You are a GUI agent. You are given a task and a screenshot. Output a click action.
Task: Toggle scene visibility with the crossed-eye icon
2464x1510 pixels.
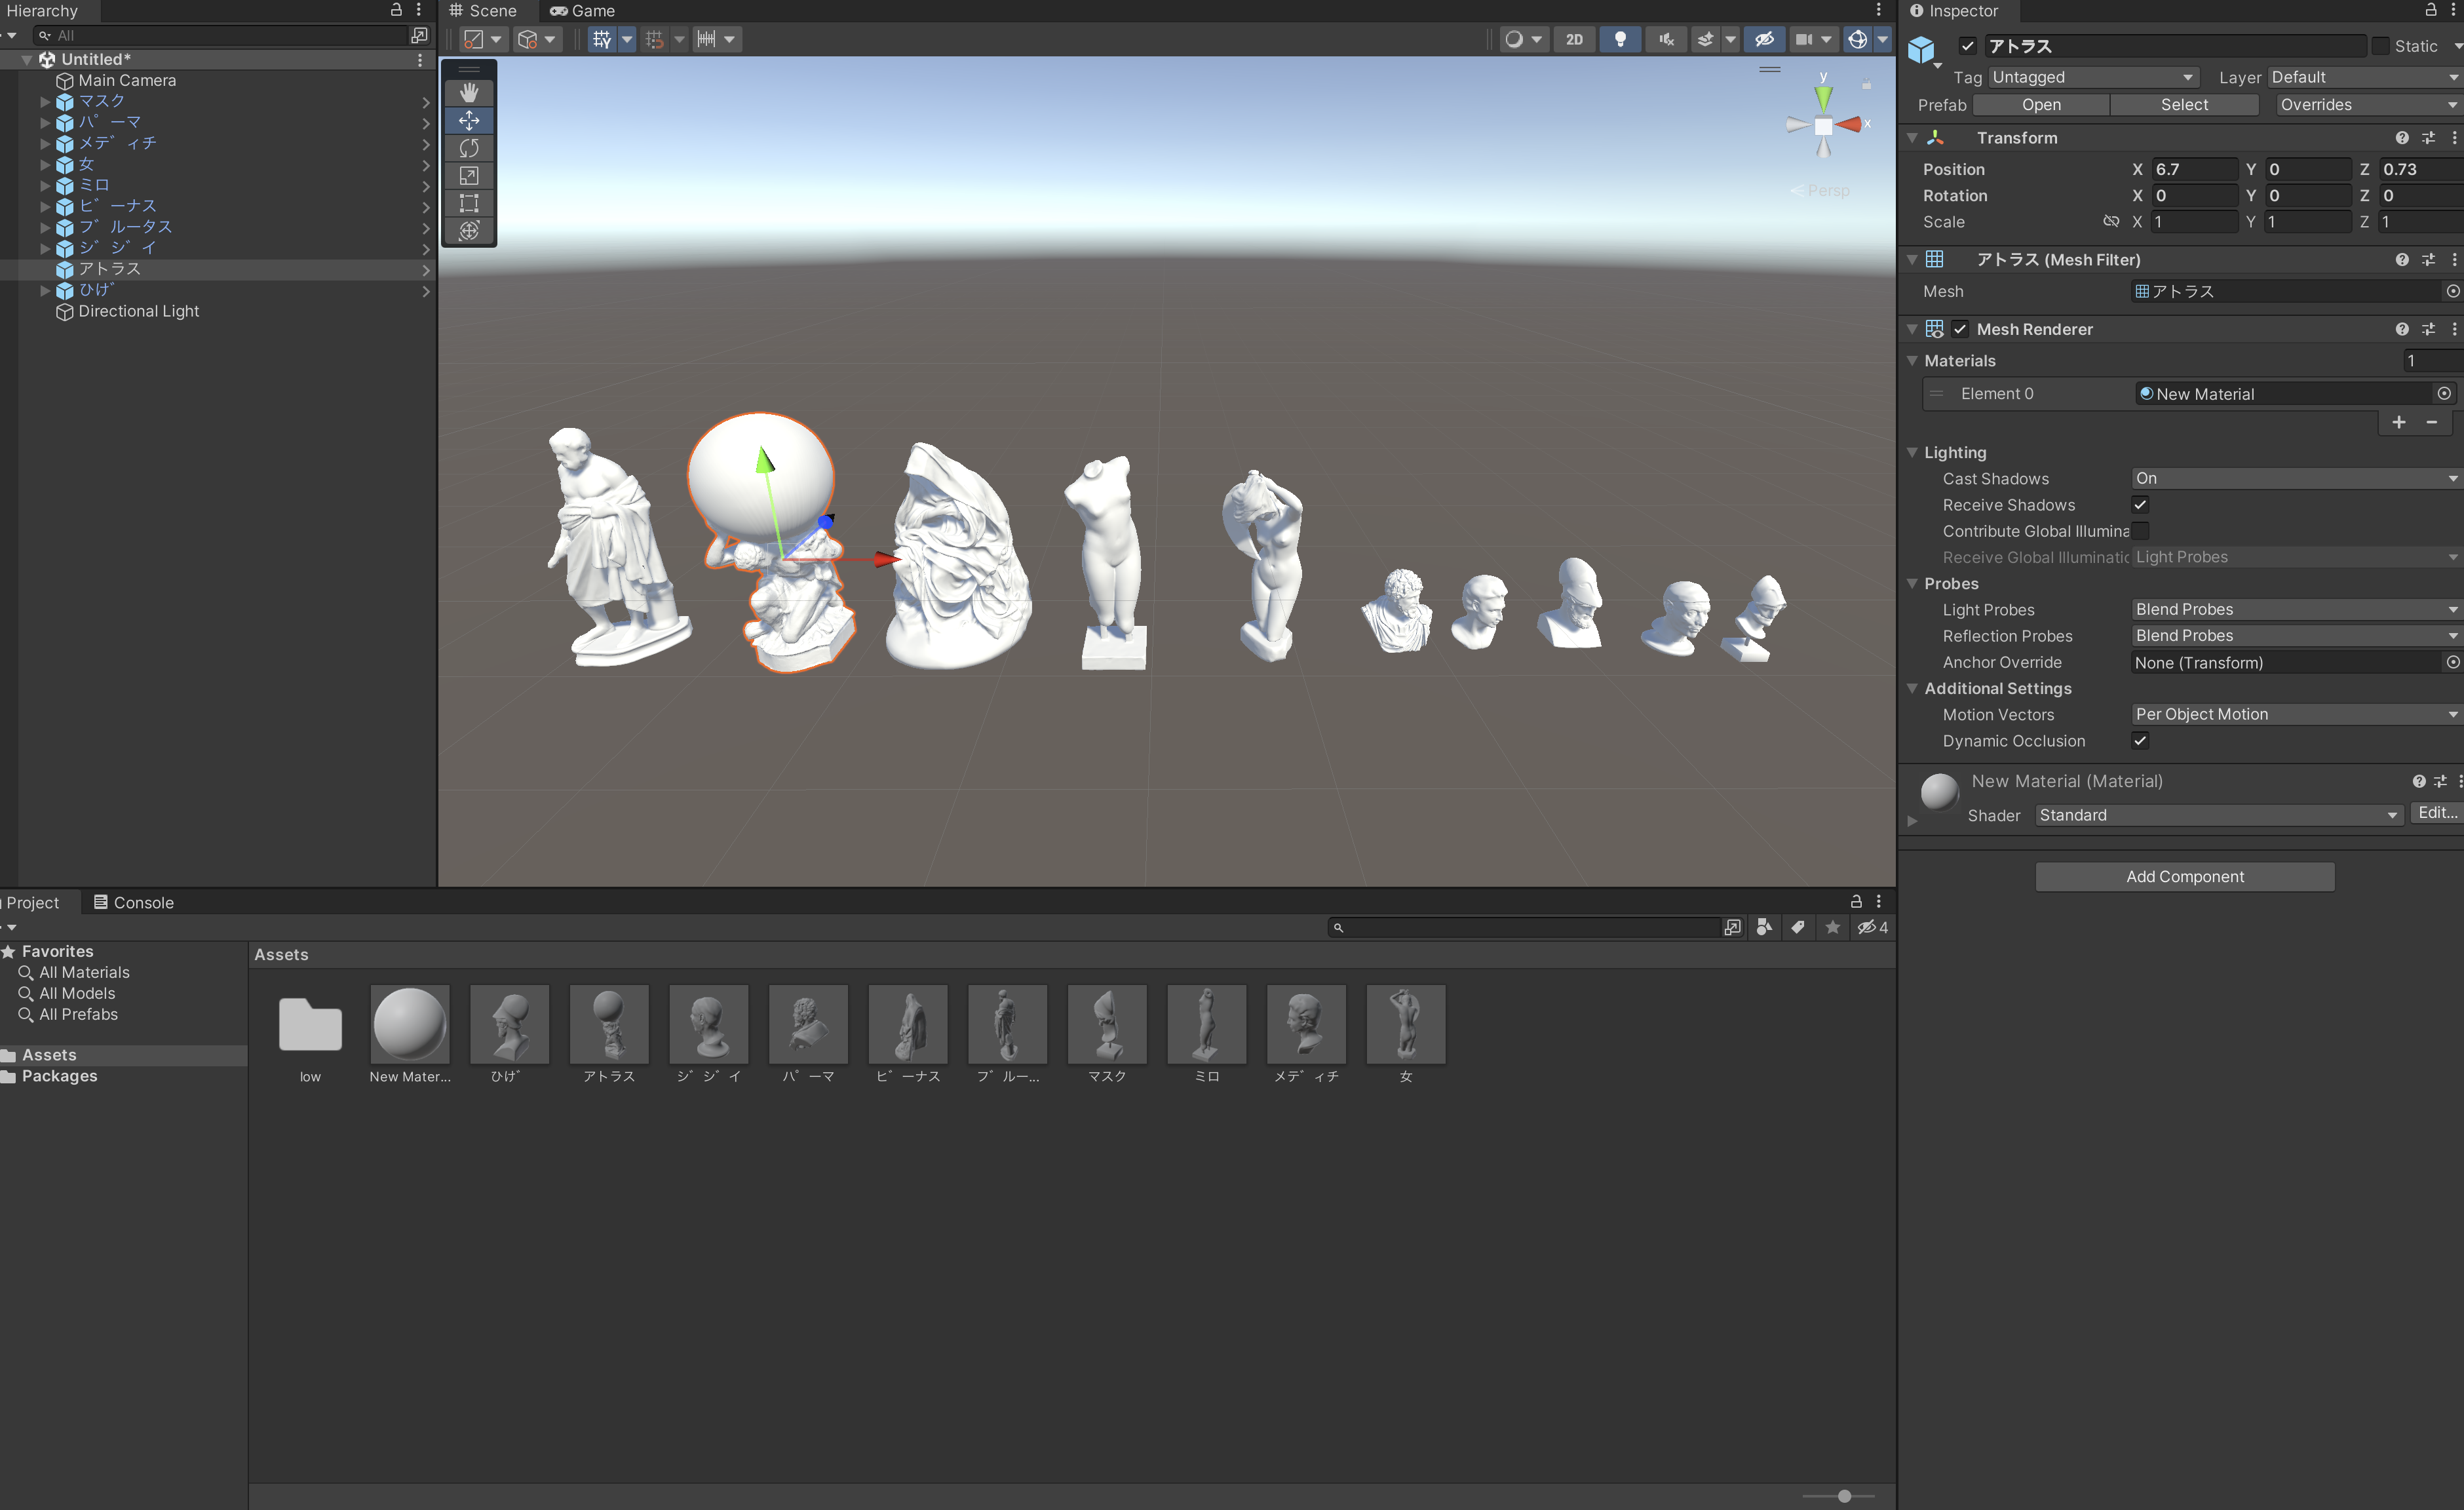pos(1764,39)
